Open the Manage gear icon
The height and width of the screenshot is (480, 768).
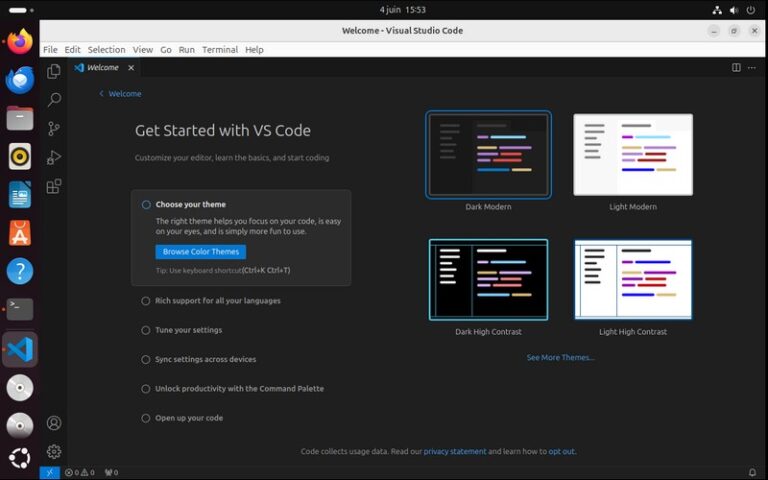pyautogui.click(x=54, y=451)
